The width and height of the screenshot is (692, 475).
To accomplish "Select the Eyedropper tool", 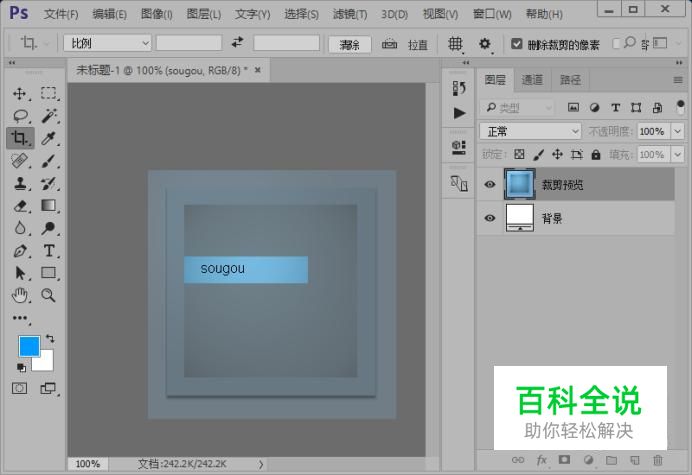I will tap(49, 138).
